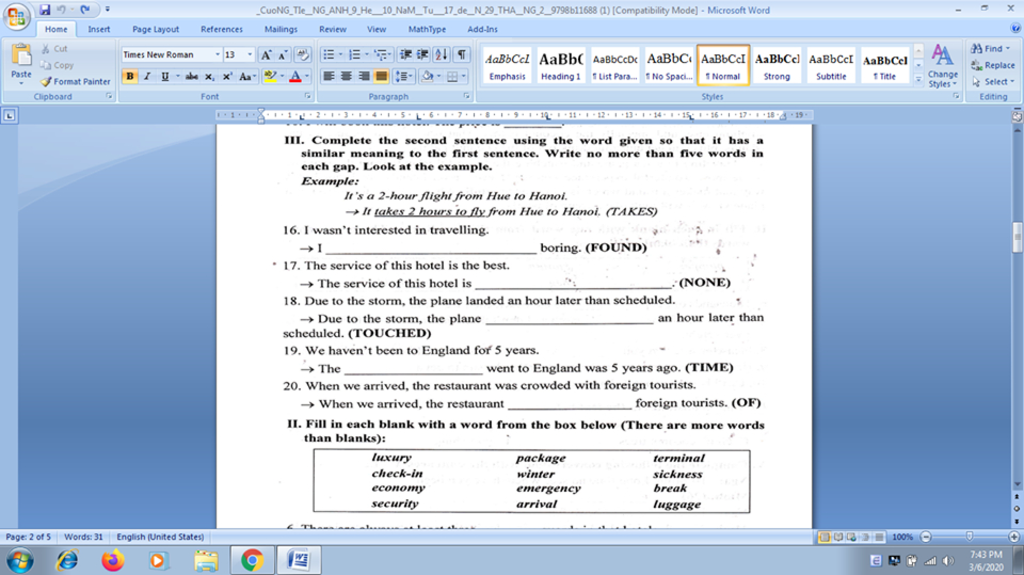1024x575 pixels.
Task: Save the document from Quick Access
Action: pyautogui.click(x=44, y=10)
